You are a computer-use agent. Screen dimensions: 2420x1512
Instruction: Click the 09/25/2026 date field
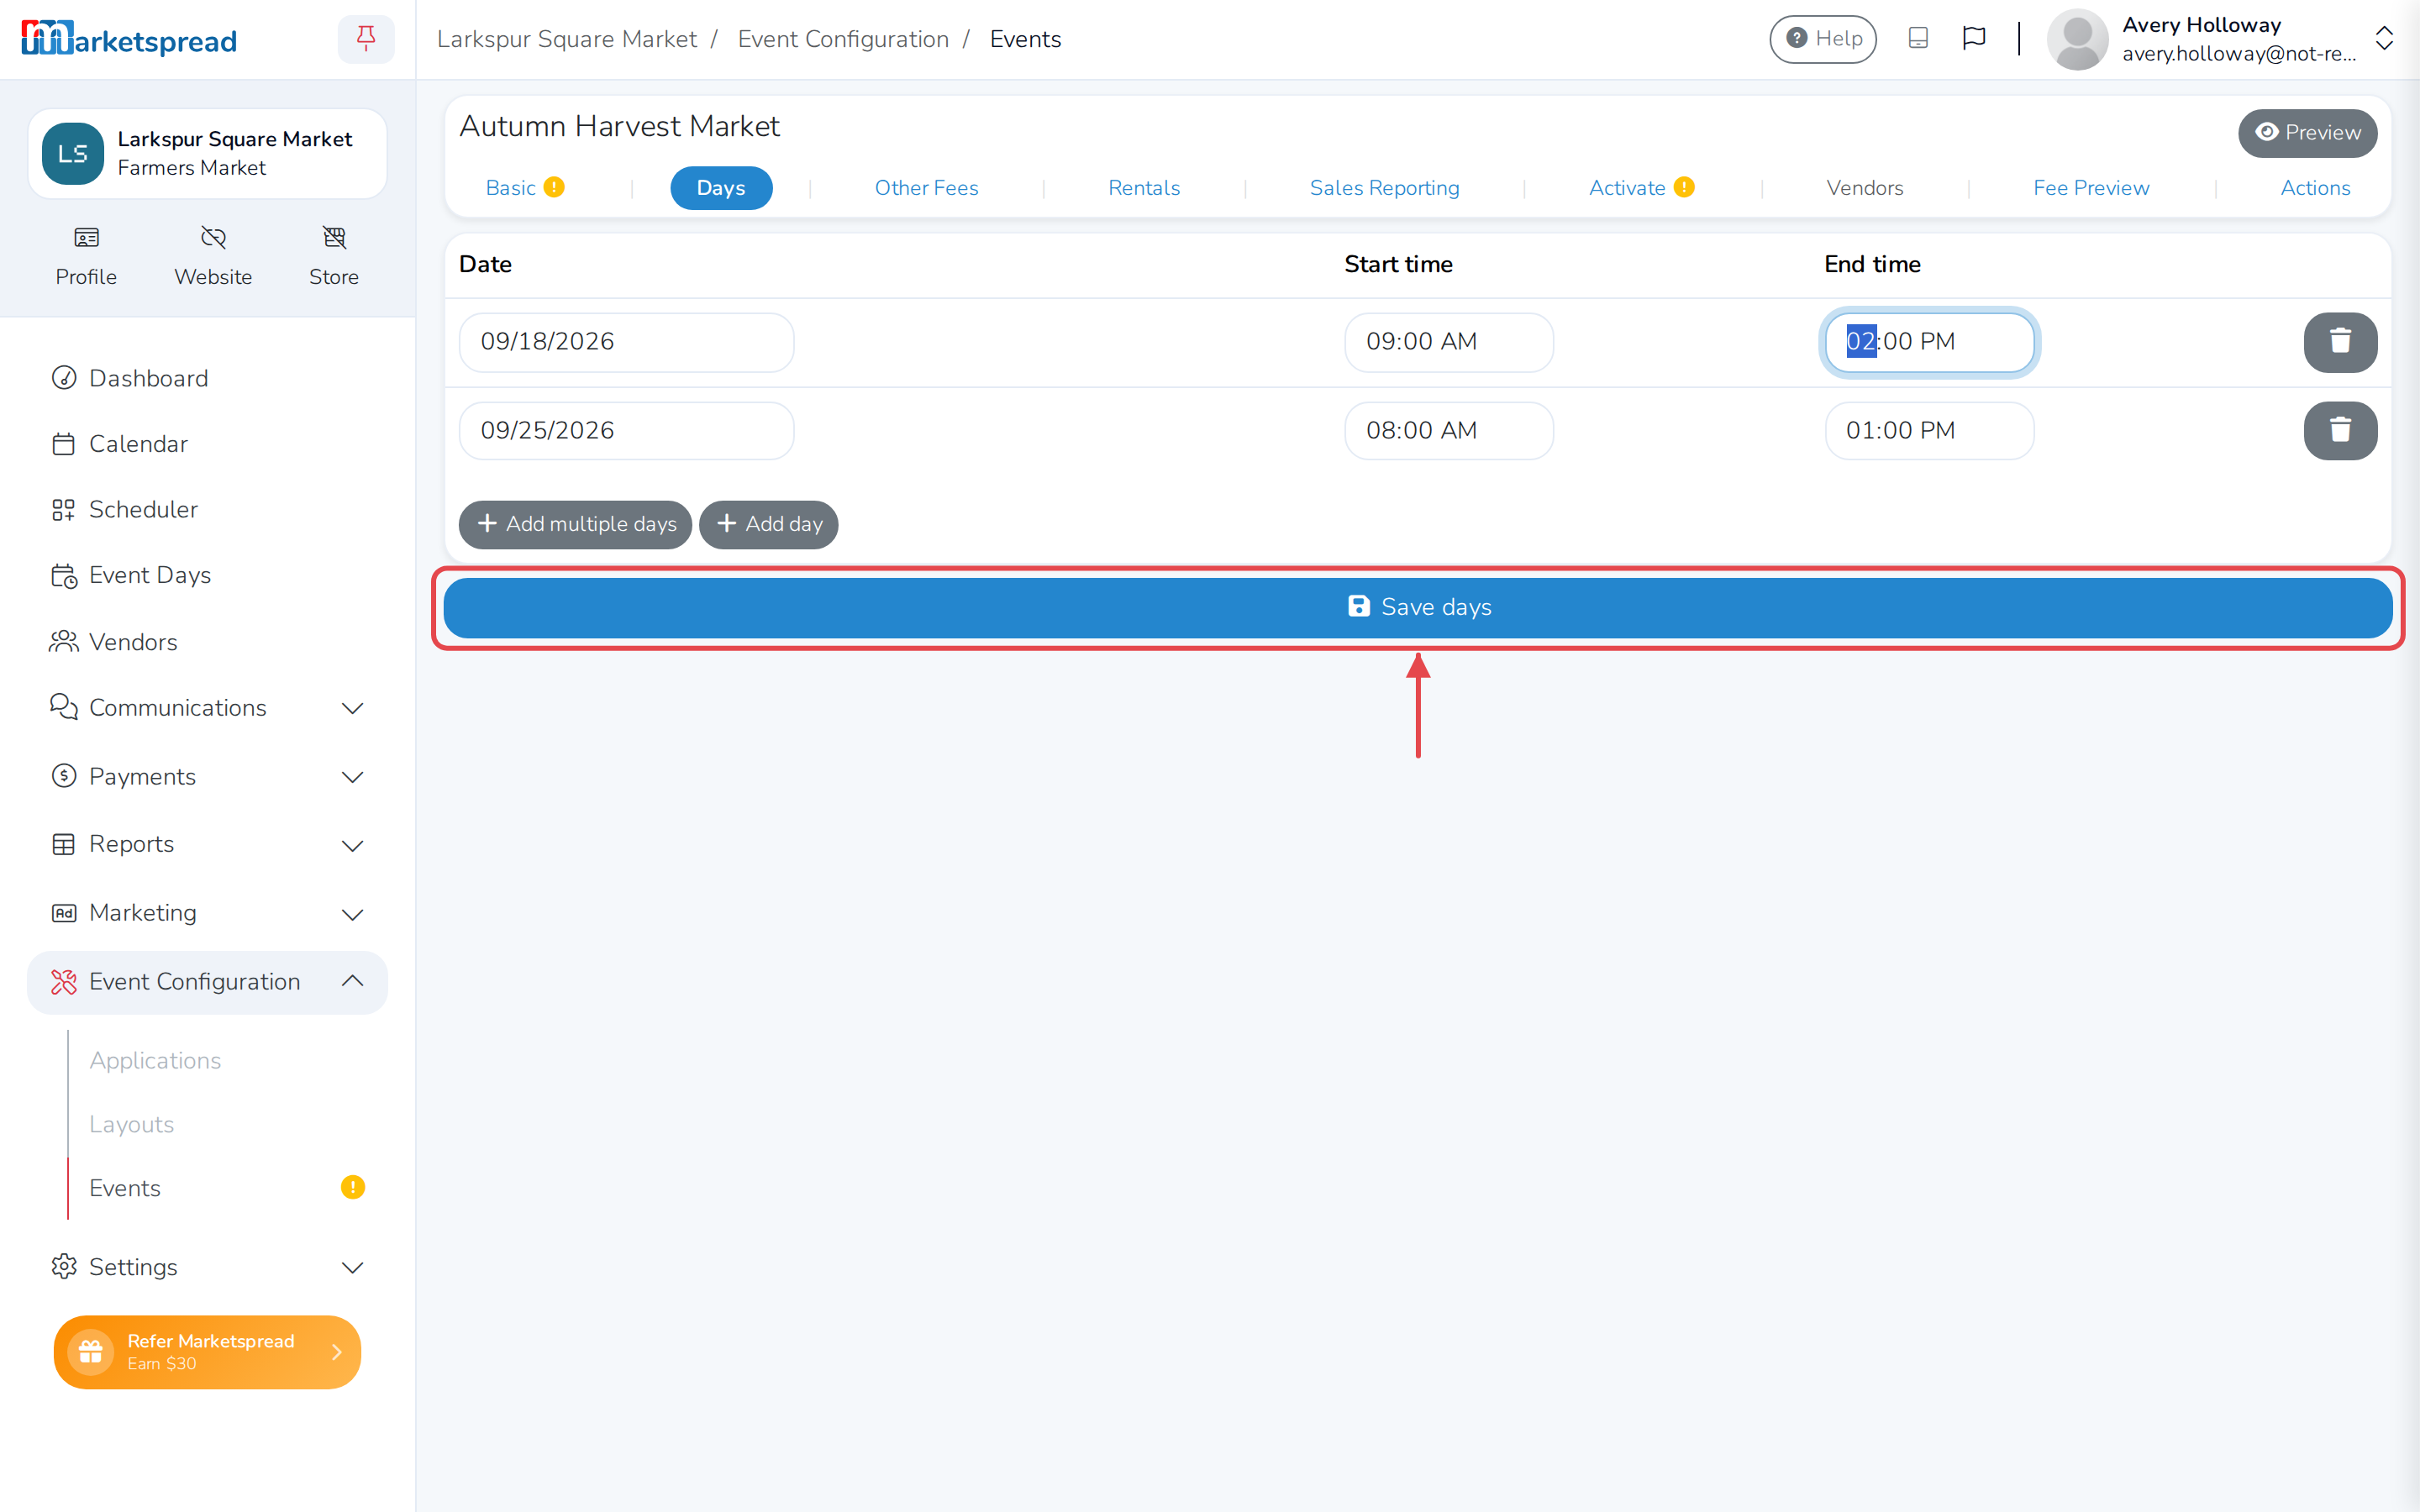627,431
